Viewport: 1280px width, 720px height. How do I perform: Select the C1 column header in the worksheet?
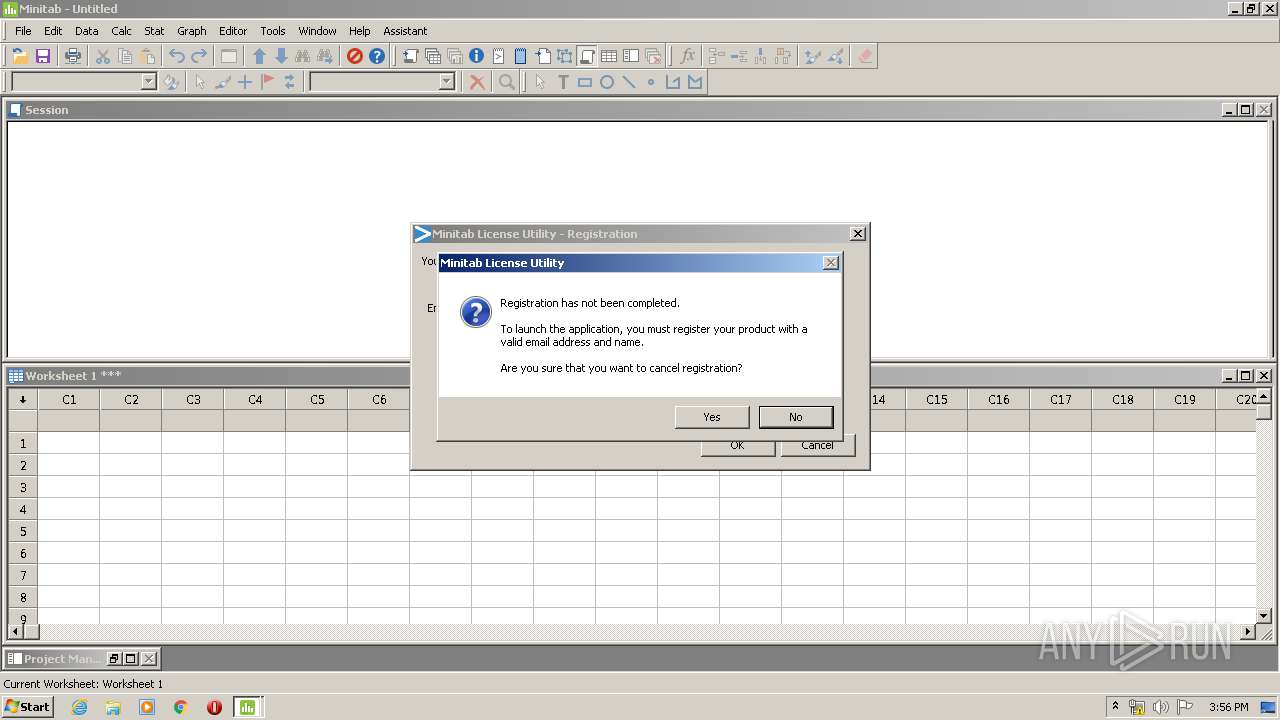tap(69, 399)
